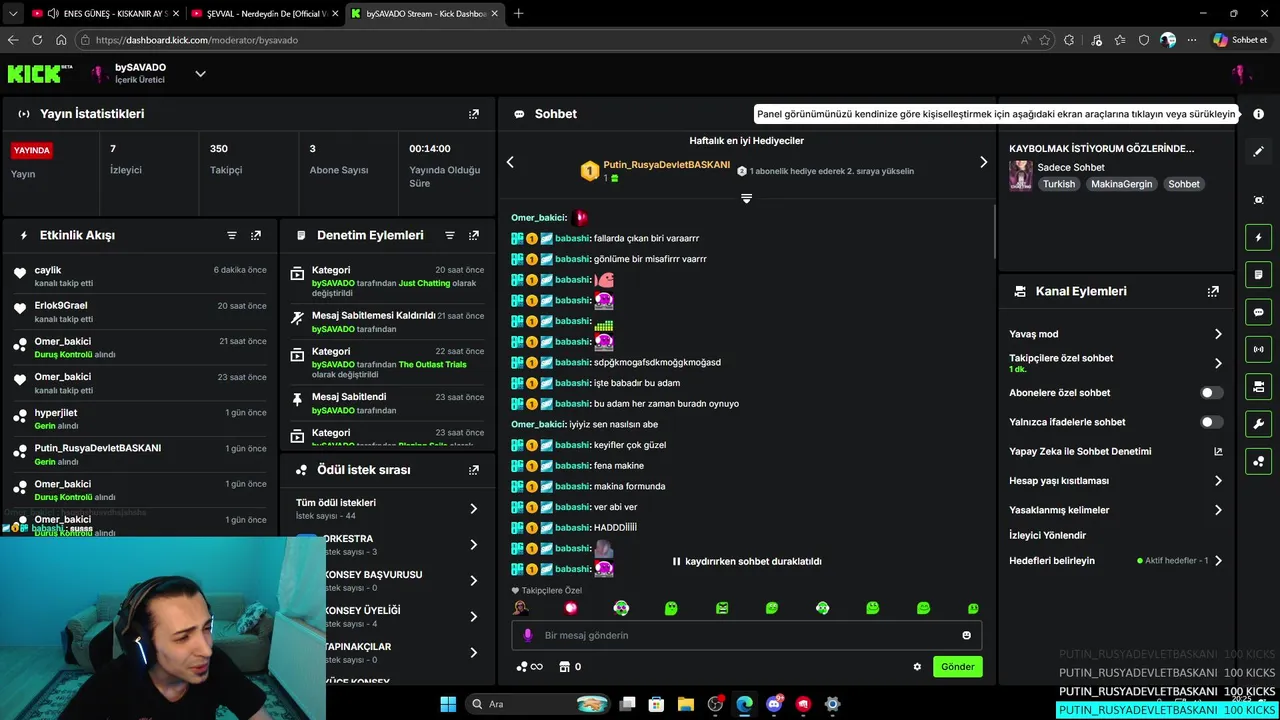Expand Takipçilere özel sohbet setting
This screenshot has width=1280, height=720.
click(1116, 363)
